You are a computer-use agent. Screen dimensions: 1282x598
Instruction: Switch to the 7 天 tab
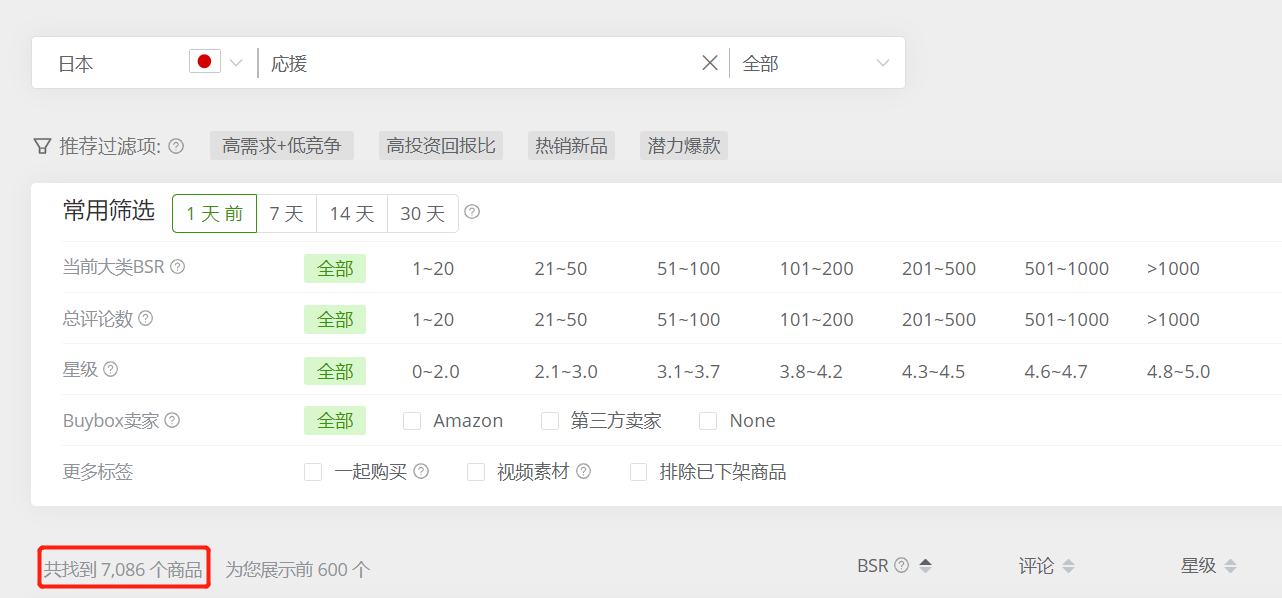(x=286, y=213)
